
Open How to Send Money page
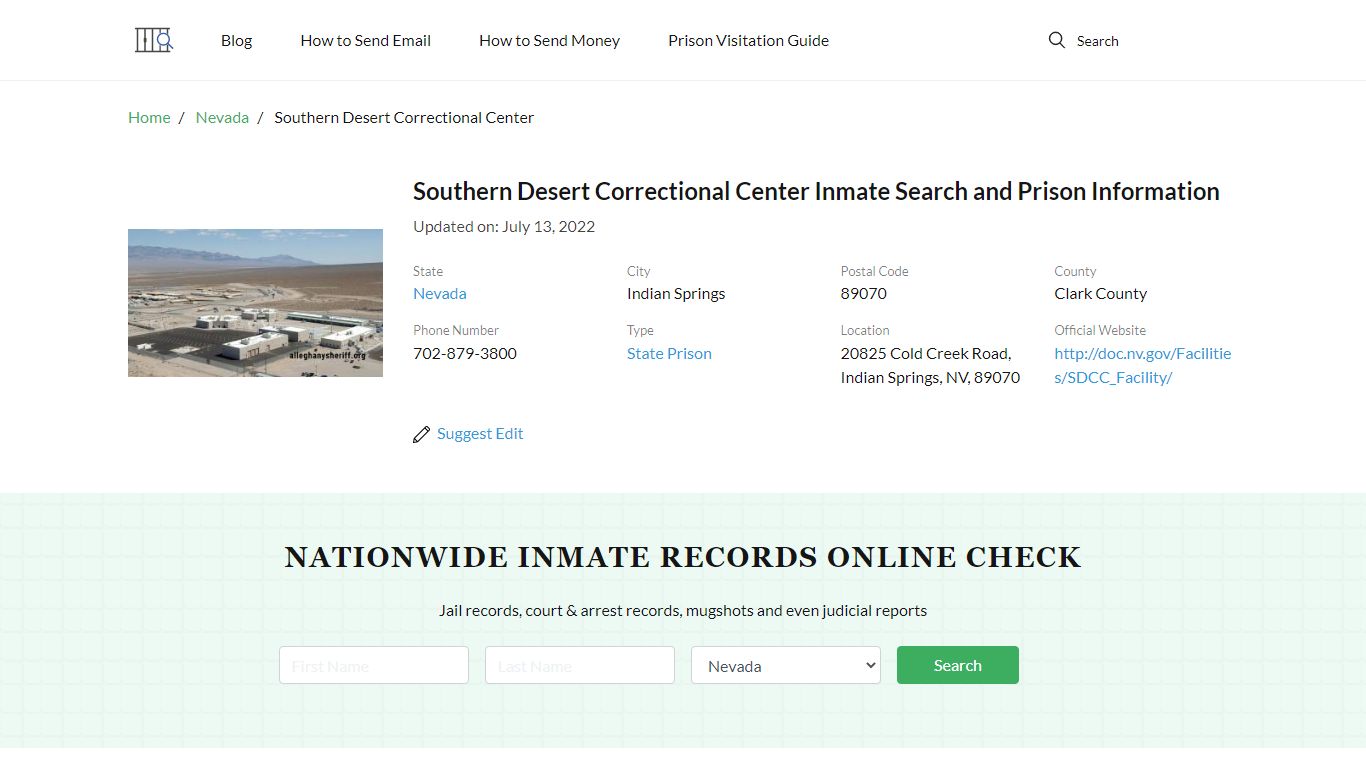[549, 41]
